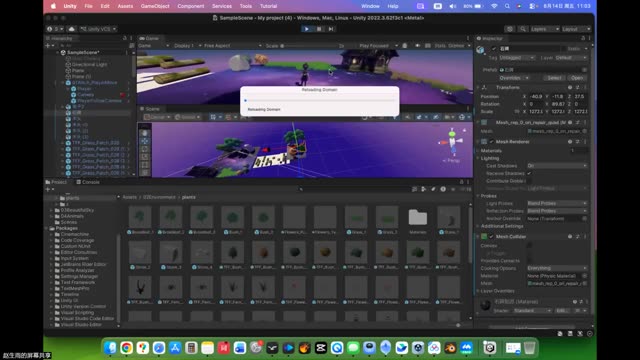Select the Move tool in Scene toolbar
Image resolution: width=640 pixels, height=360 pixels.
pyautogui.click(x=144, y=141)
